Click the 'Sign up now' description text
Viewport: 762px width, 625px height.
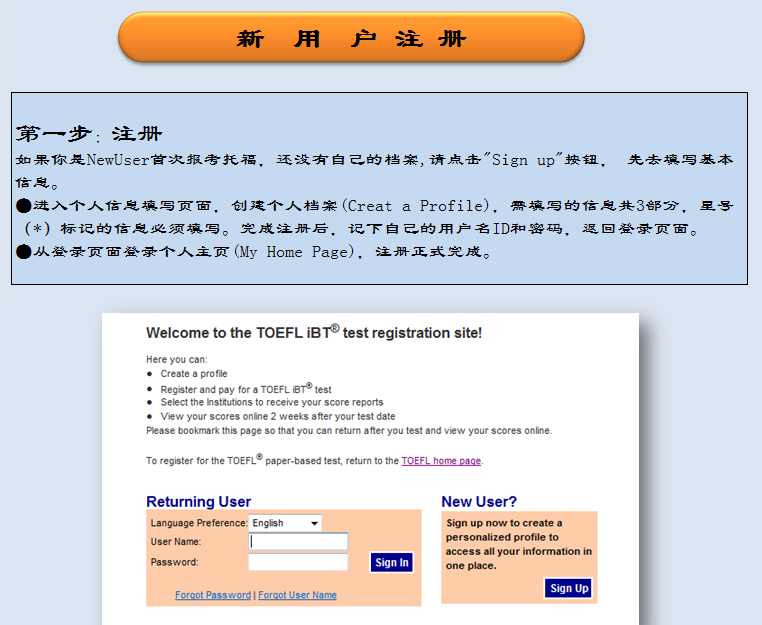pos(518,544)
